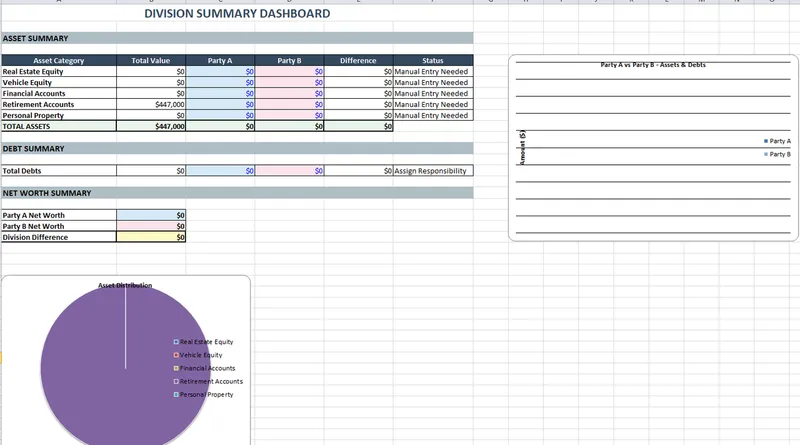Select TOTAL ASSETS Party B total cell

click(x=289, y=126)
